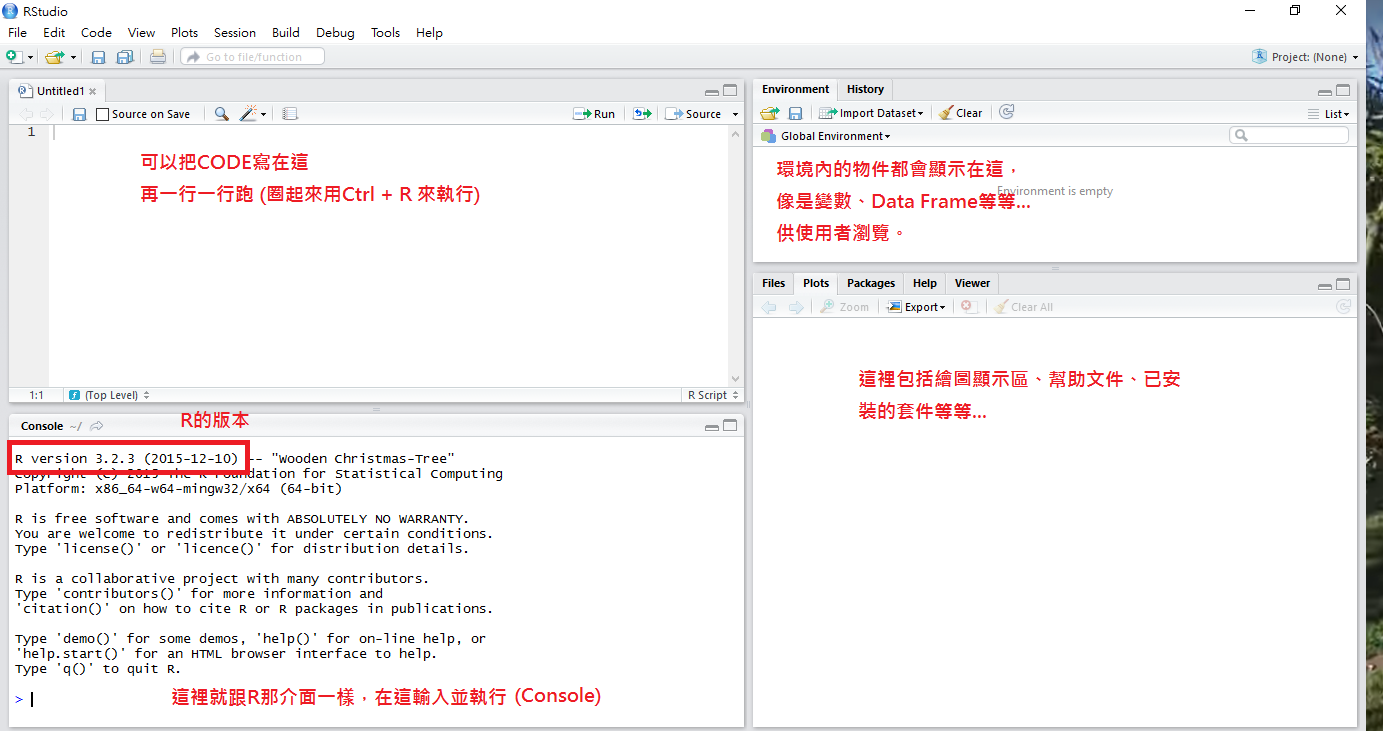Click the Print icon in main toolbar
This screenshot has width=1383, height=731.
coord(158,57)
